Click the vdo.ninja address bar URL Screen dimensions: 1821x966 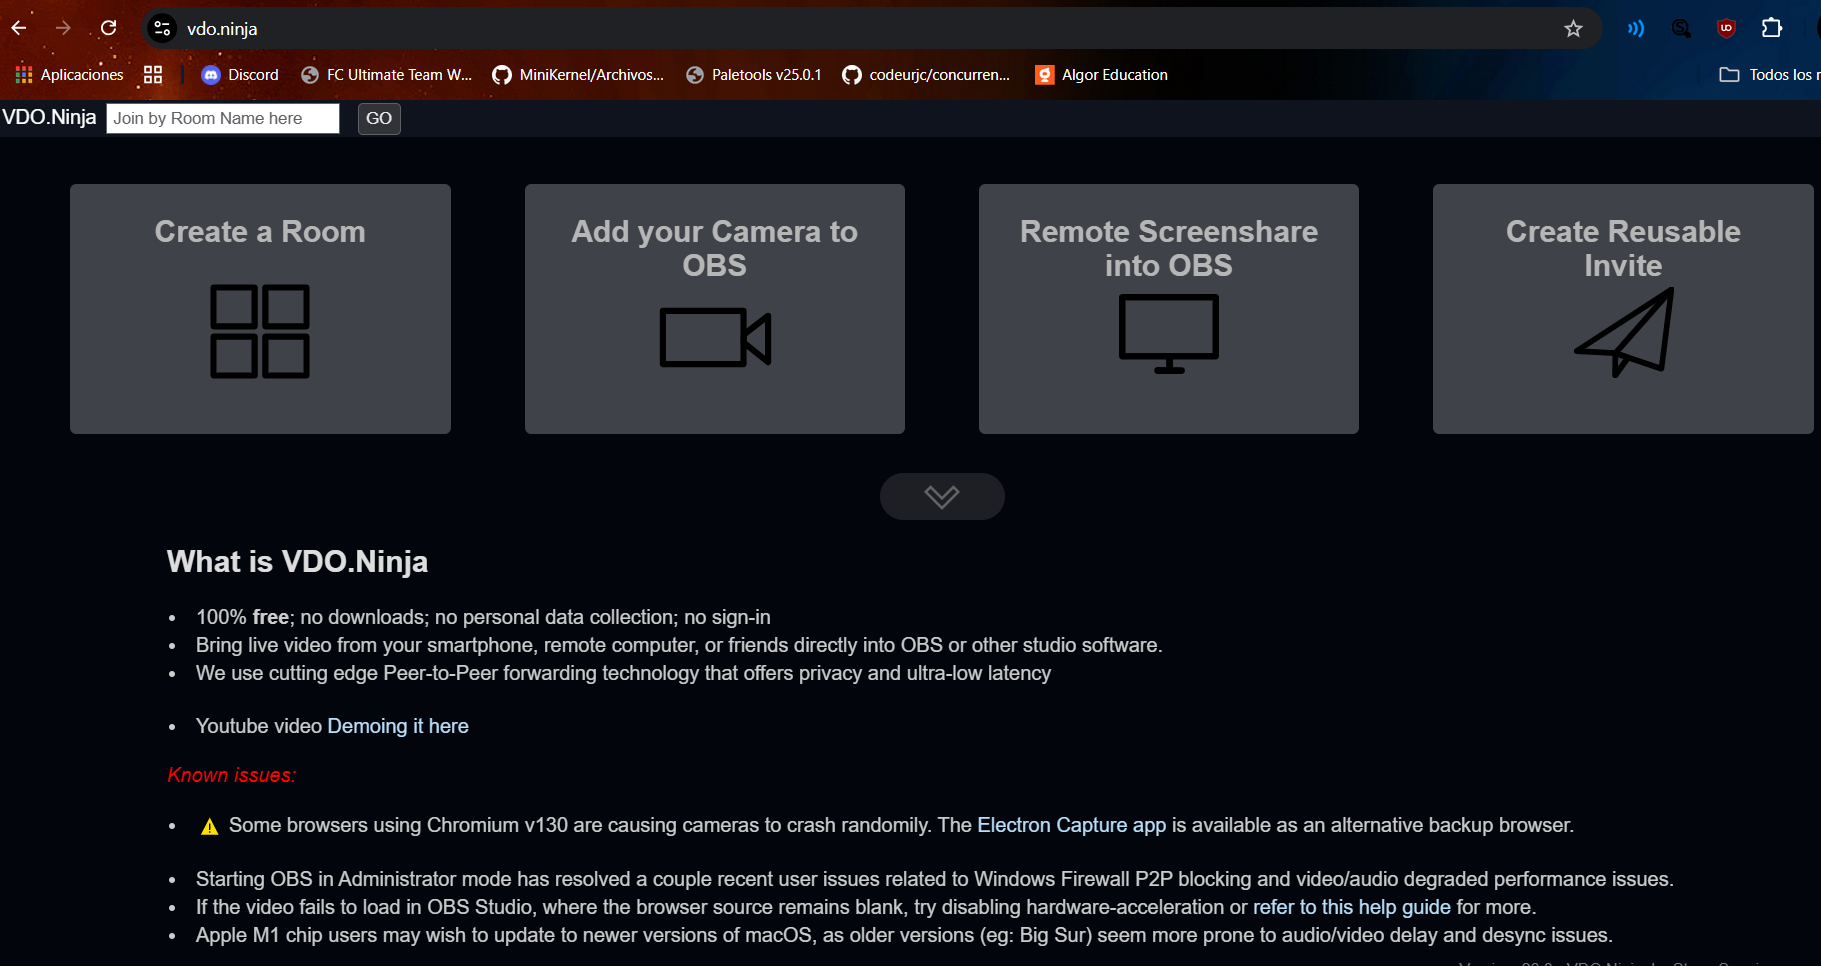point(222,29)
